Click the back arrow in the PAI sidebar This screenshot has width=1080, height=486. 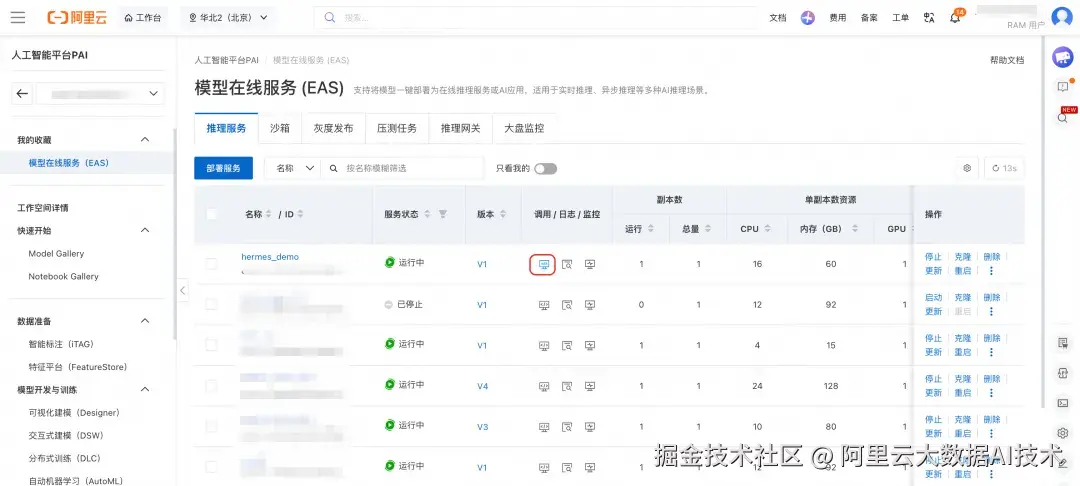23,94
